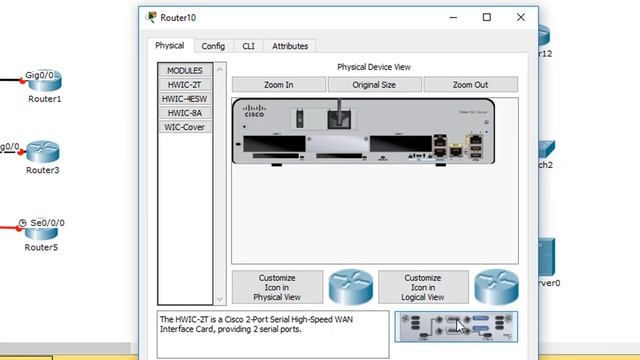This screenshot has height=360, width=640.
Task: Click the module list scroll up arrow
Action: click(x=220, y=69)
